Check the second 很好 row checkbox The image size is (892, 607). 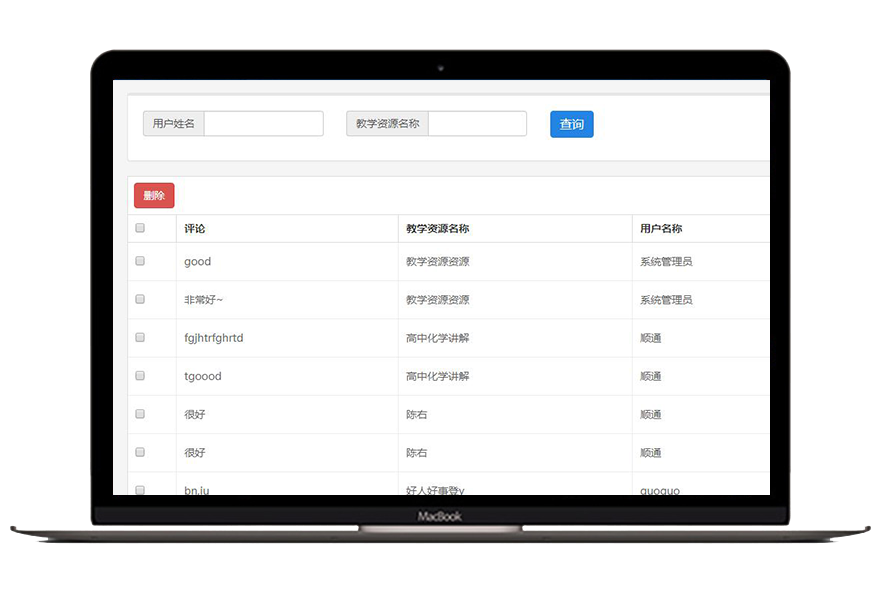140,452
